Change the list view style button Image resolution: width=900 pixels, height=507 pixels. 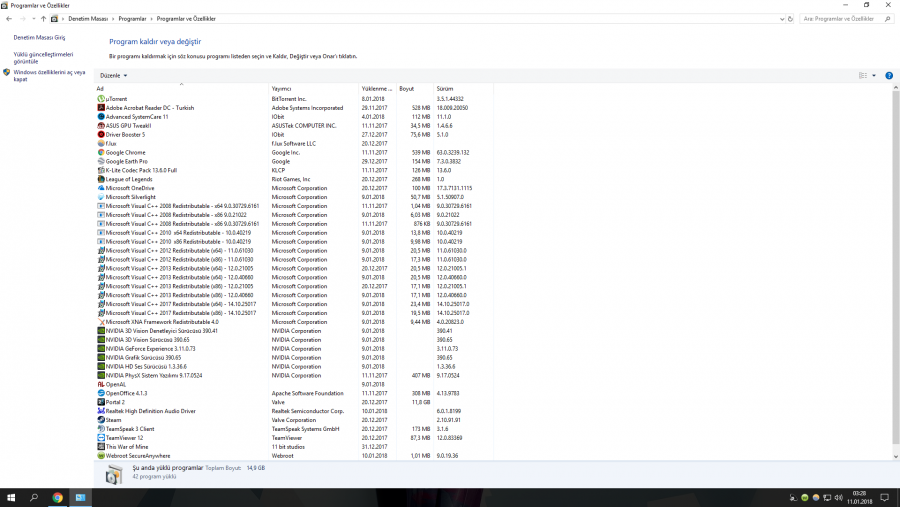pyautogui.click(x=863, y=75)
